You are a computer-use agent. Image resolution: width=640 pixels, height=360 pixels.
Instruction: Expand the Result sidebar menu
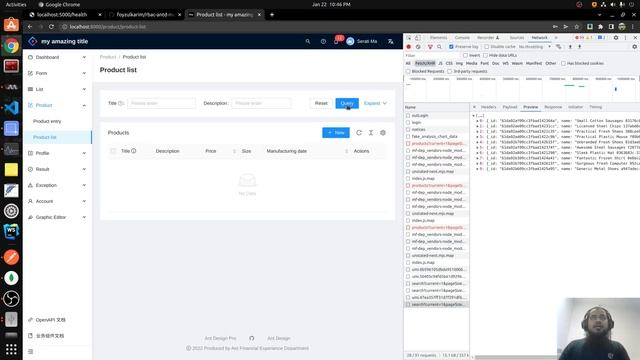tap(57, 169)
